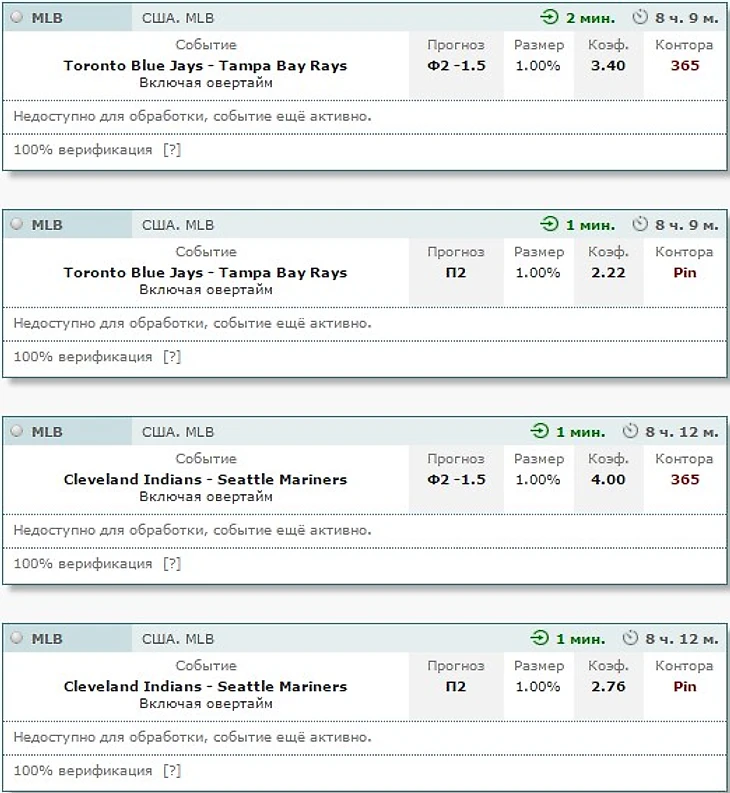Click 'Pin' bookmaker in Toronto 2.22 card
The height and width of the screenshot is (793, 730).
684,273
